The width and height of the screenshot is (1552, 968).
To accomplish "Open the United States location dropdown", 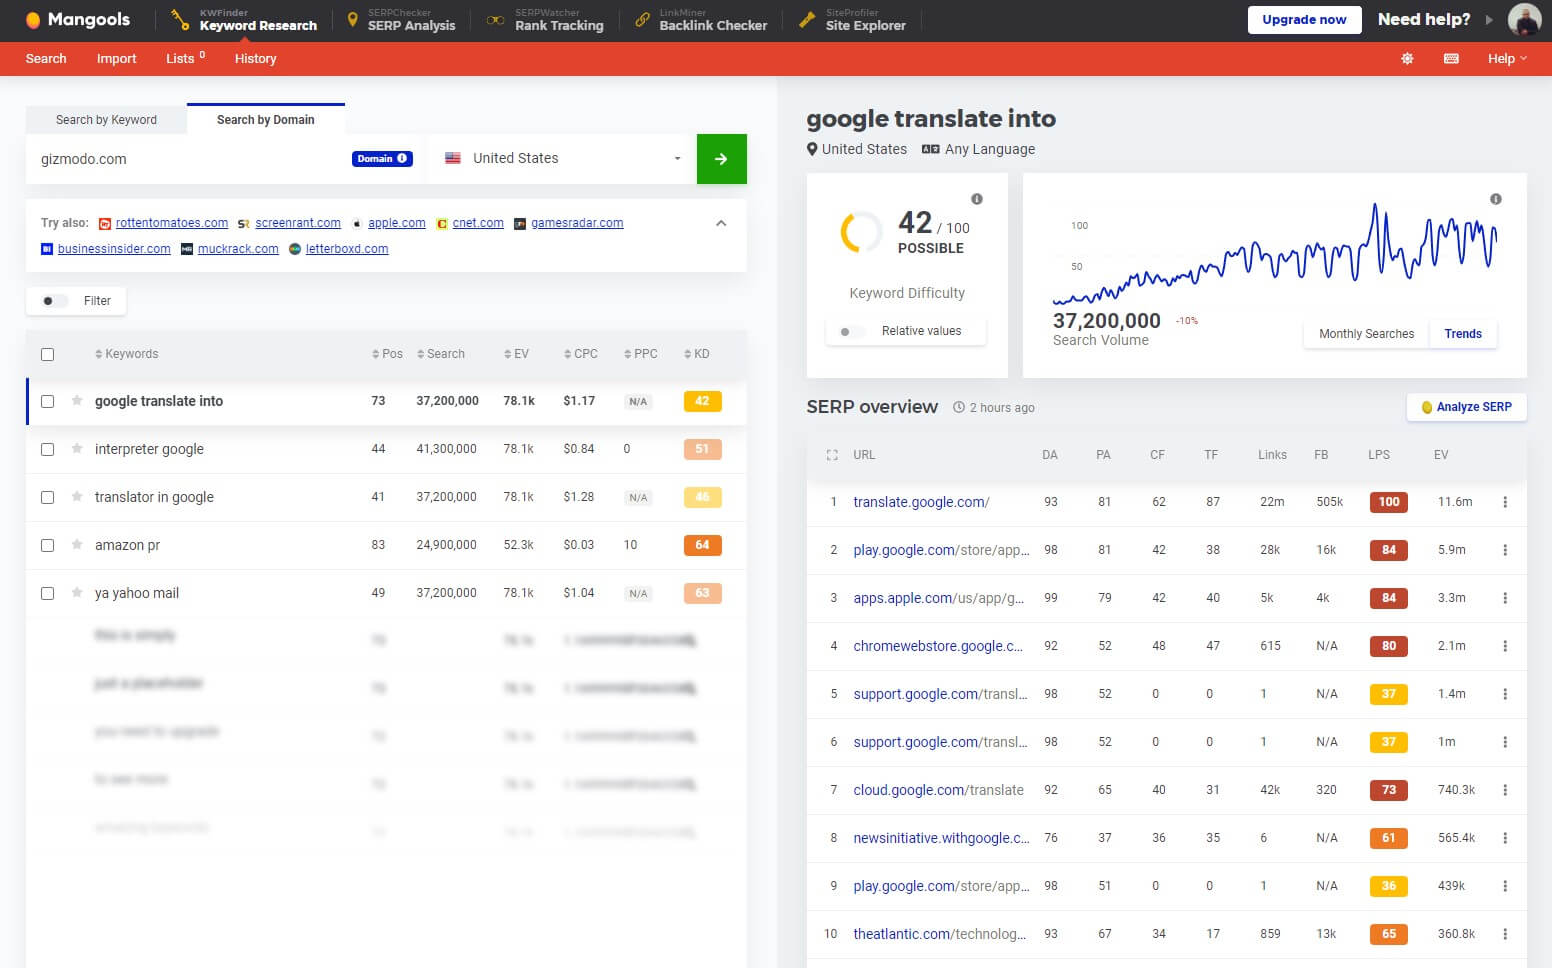I will 560,158.
